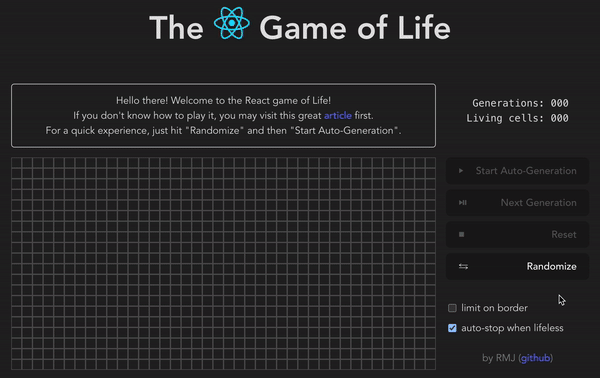Click the 'by RMJ' credit text

coord(499,358)
